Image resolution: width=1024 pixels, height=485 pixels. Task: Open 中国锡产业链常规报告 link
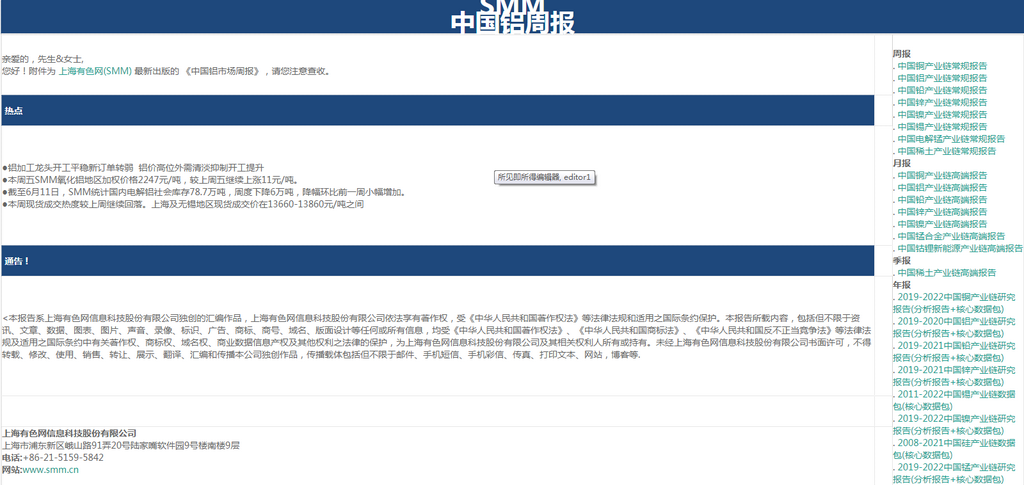[x=942, y=127]
